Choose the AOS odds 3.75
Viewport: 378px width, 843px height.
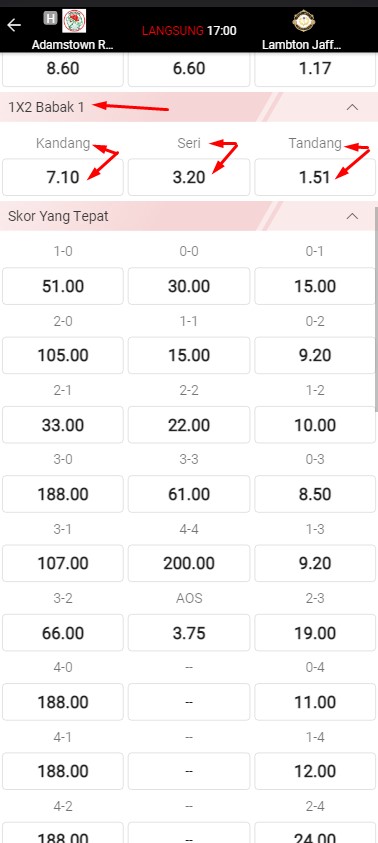(x=189, y=633)
